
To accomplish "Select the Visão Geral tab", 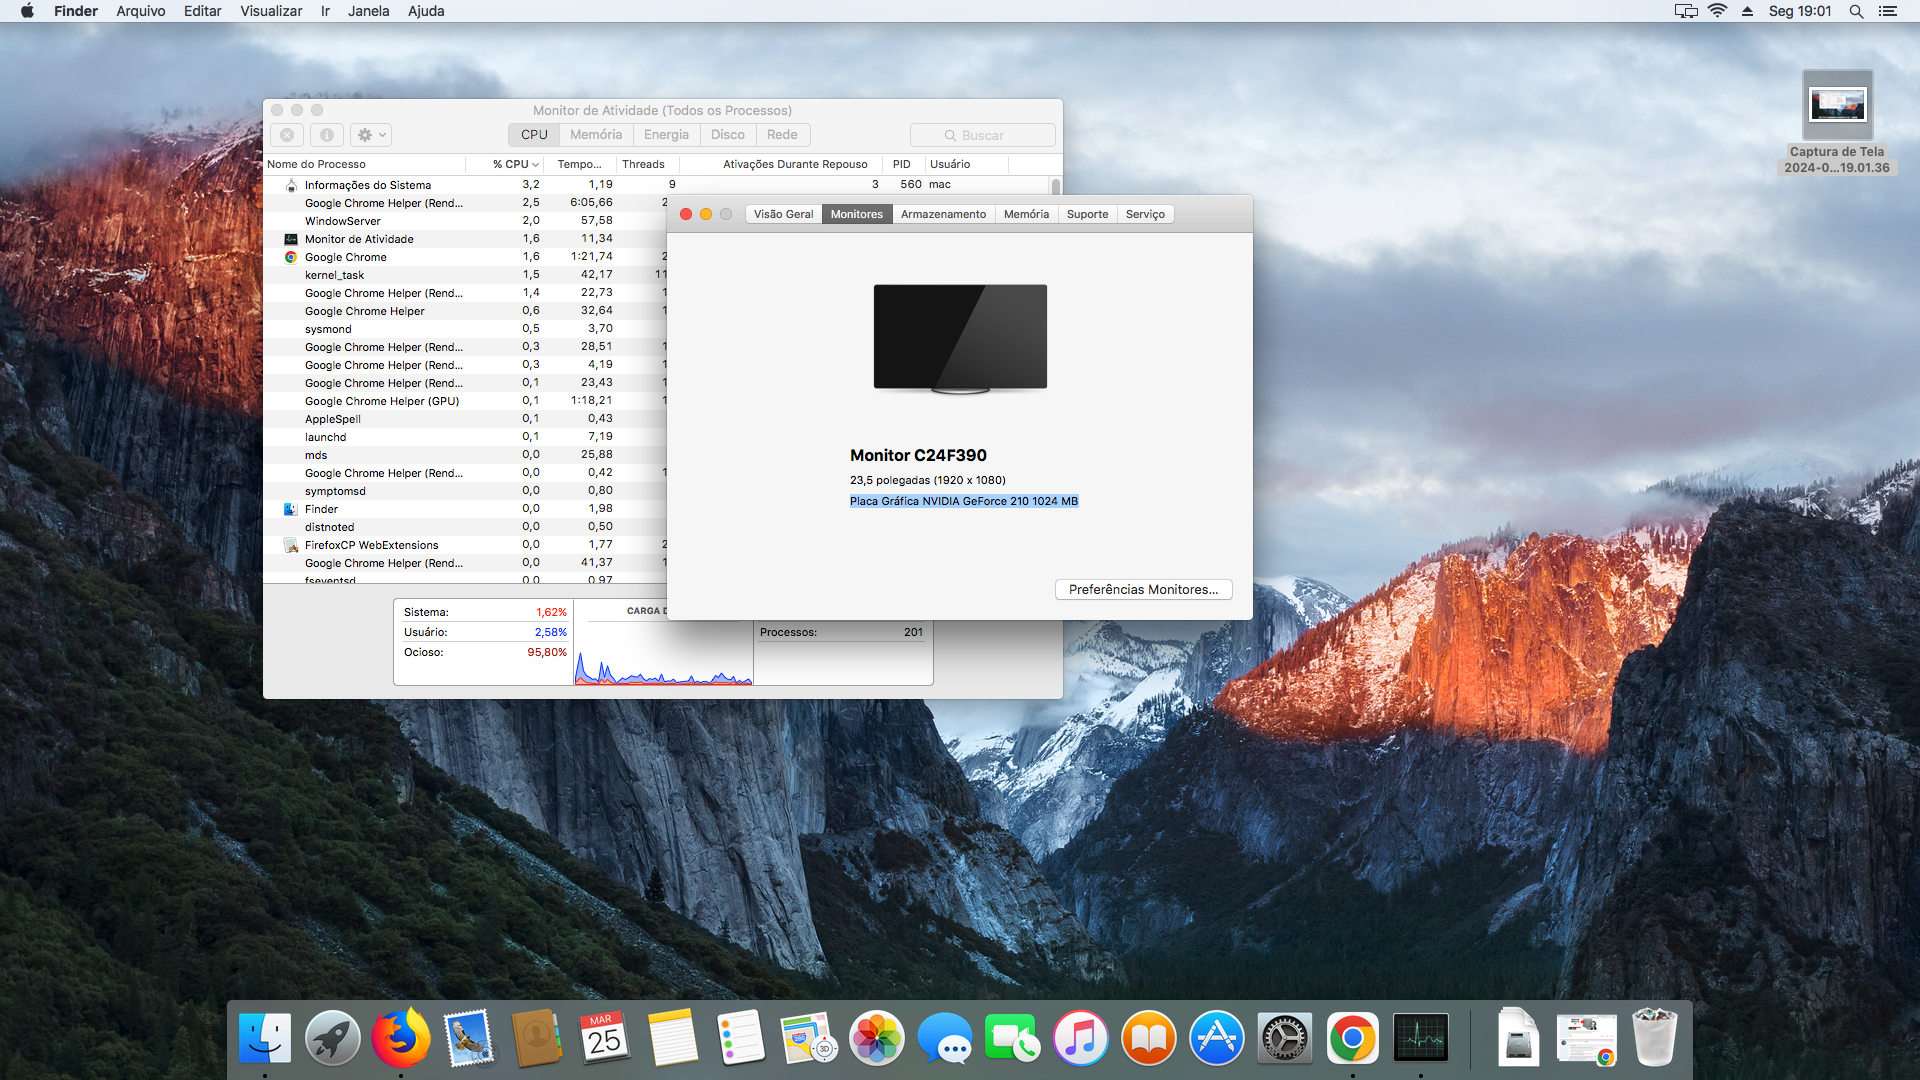I will point(783,214).
